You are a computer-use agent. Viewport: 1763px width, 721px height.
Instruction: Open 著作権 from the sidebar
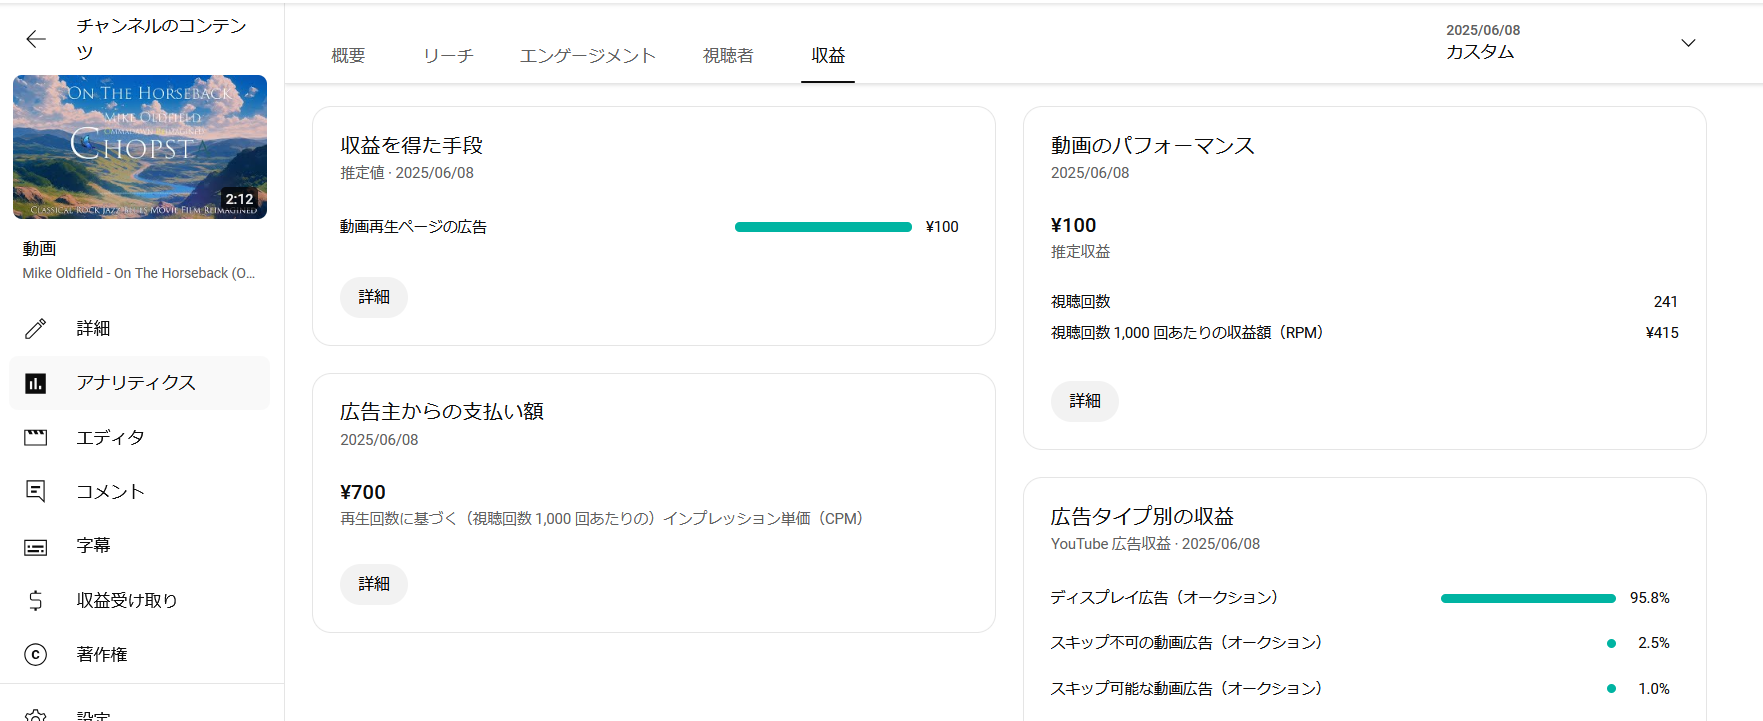point(140,654)
